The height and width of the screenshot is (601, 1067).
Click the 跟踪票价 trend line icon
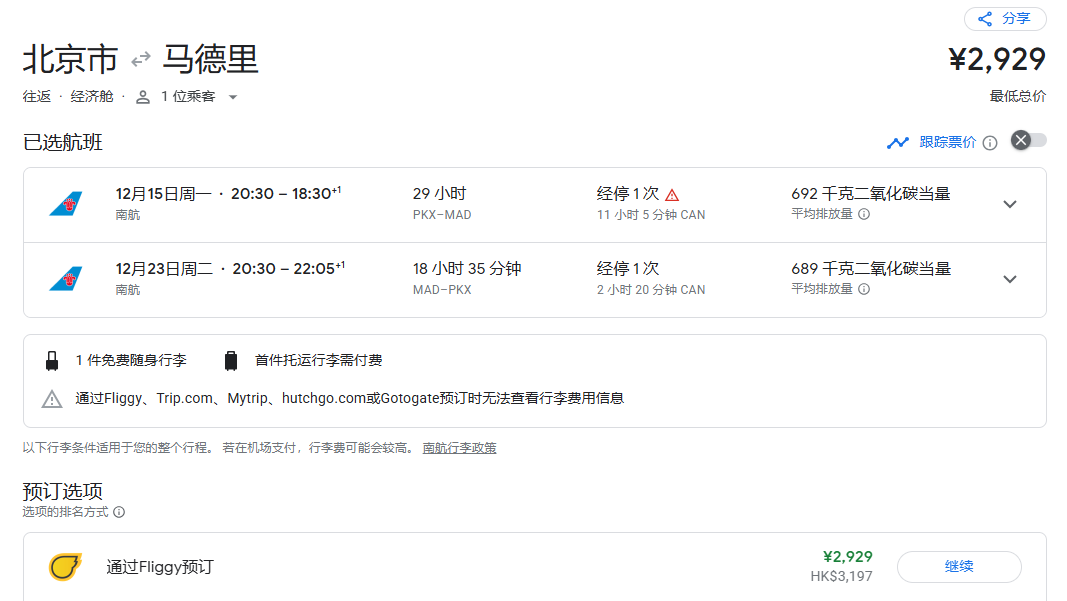(x=898, y=142)
